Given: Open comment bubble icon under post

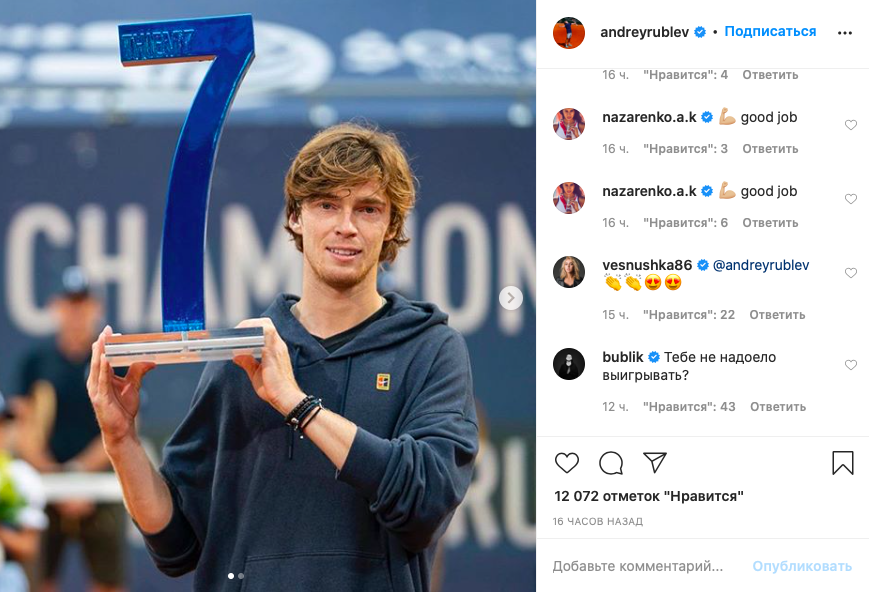Looking at the screenshot, I should pyautogui.click(x=611, y=463).
